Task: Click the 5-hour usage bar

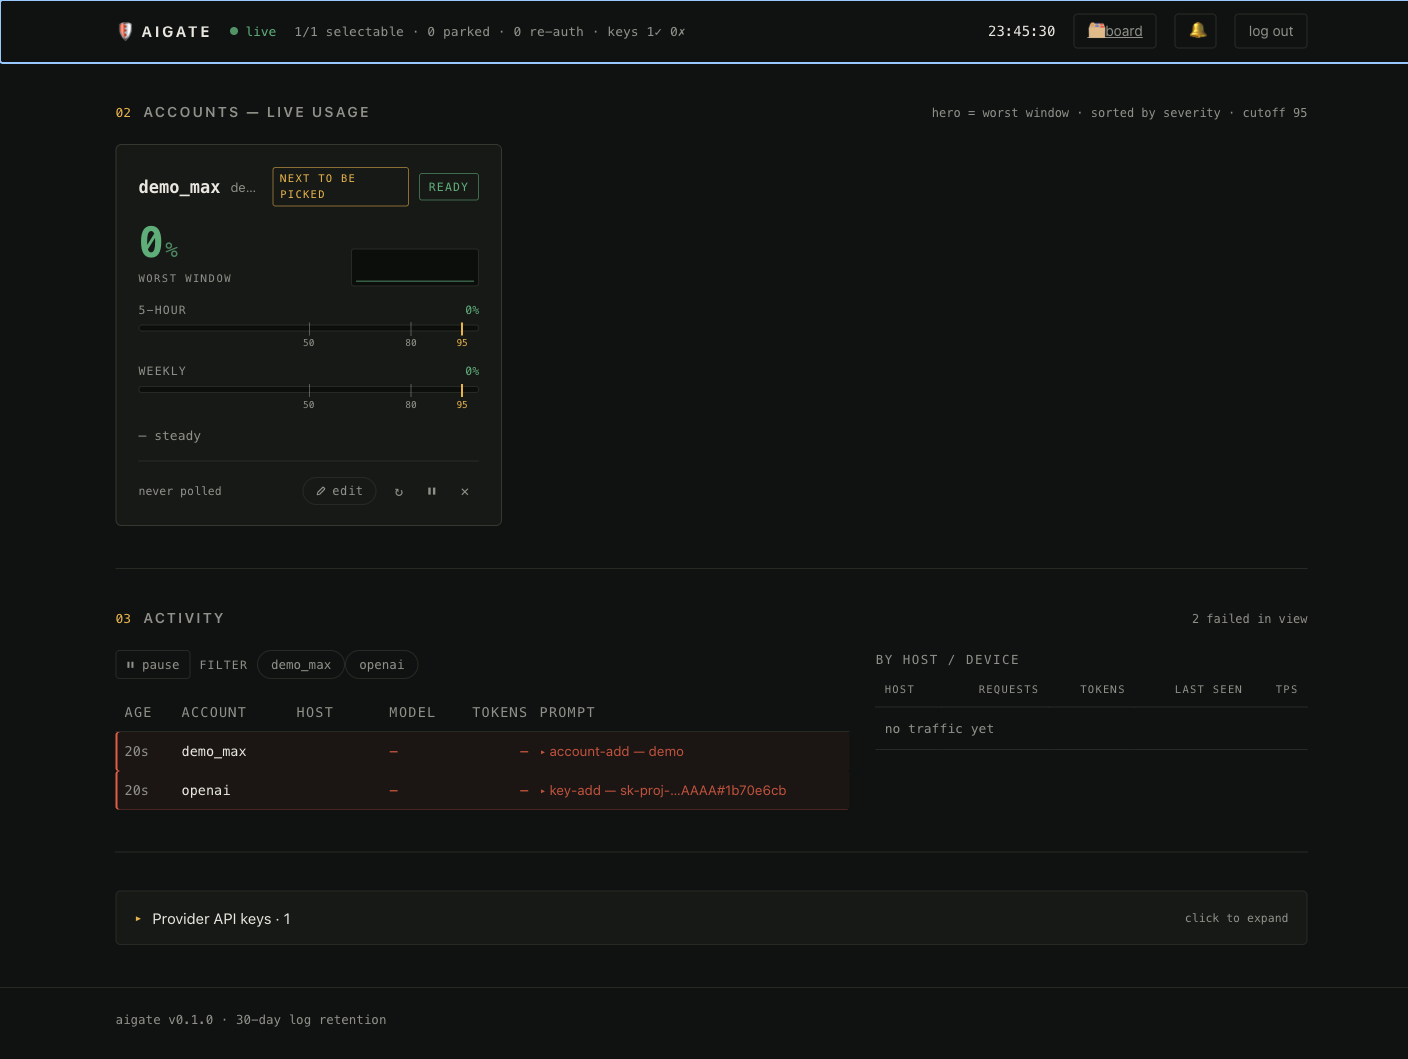Action: (x=308, y=327)
